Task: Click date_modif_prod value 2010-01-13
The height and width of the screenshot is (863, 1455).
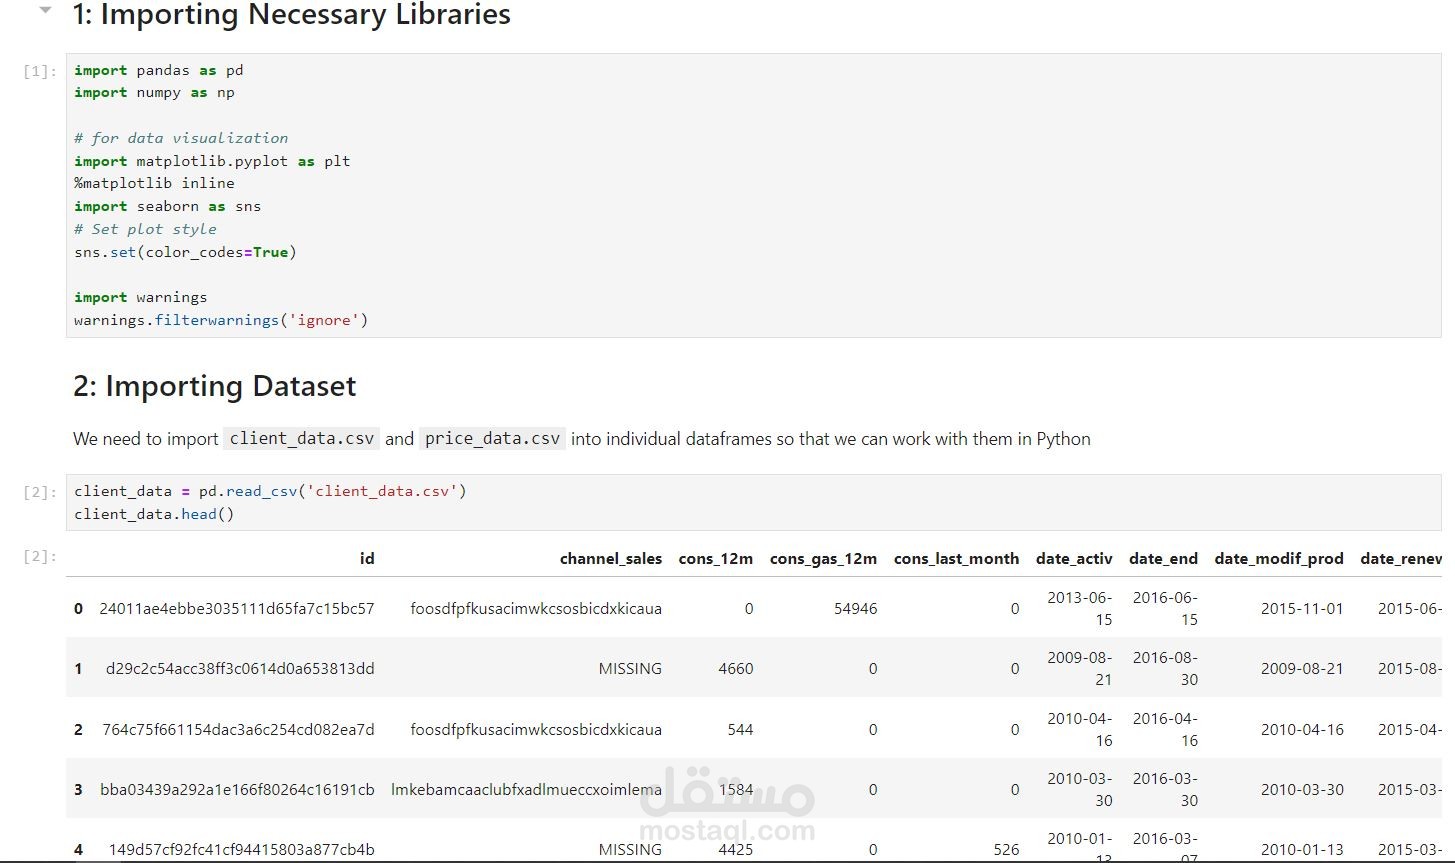Action: click(1302, 850)
